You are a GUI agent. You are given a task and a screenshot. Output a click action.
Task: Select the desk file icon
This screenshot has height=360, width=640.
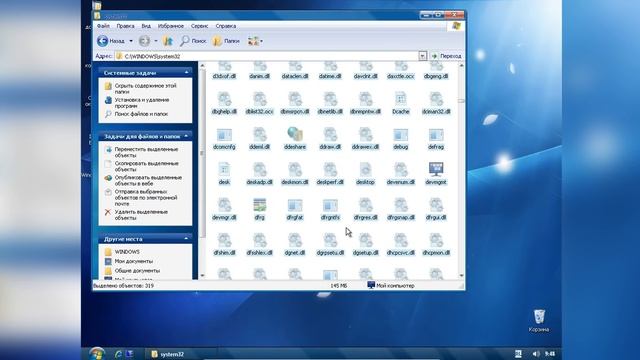click(x=224, y=169)
